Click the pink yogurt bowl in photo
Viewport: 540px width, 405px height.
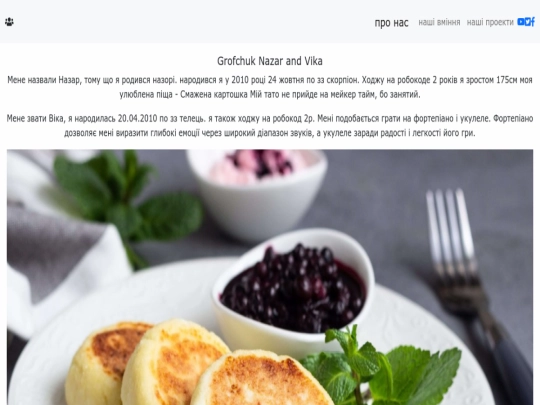258,193
